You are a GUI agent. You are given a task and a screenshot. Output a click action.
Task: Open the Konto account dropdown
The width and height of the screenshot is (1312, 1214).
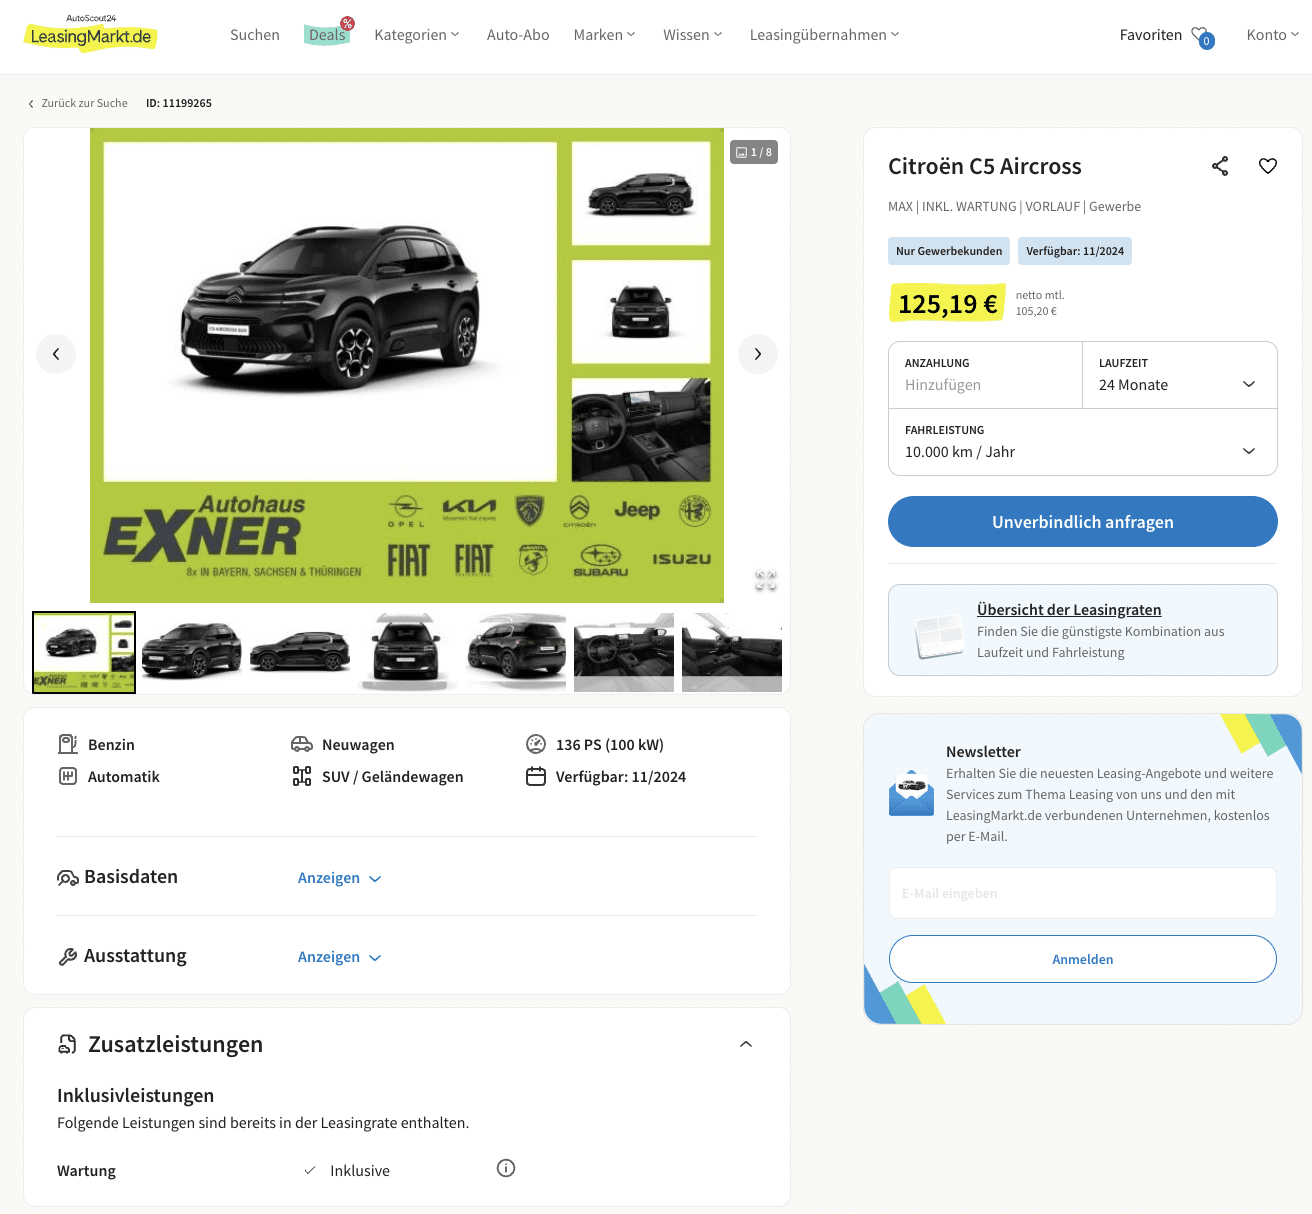1272,35
